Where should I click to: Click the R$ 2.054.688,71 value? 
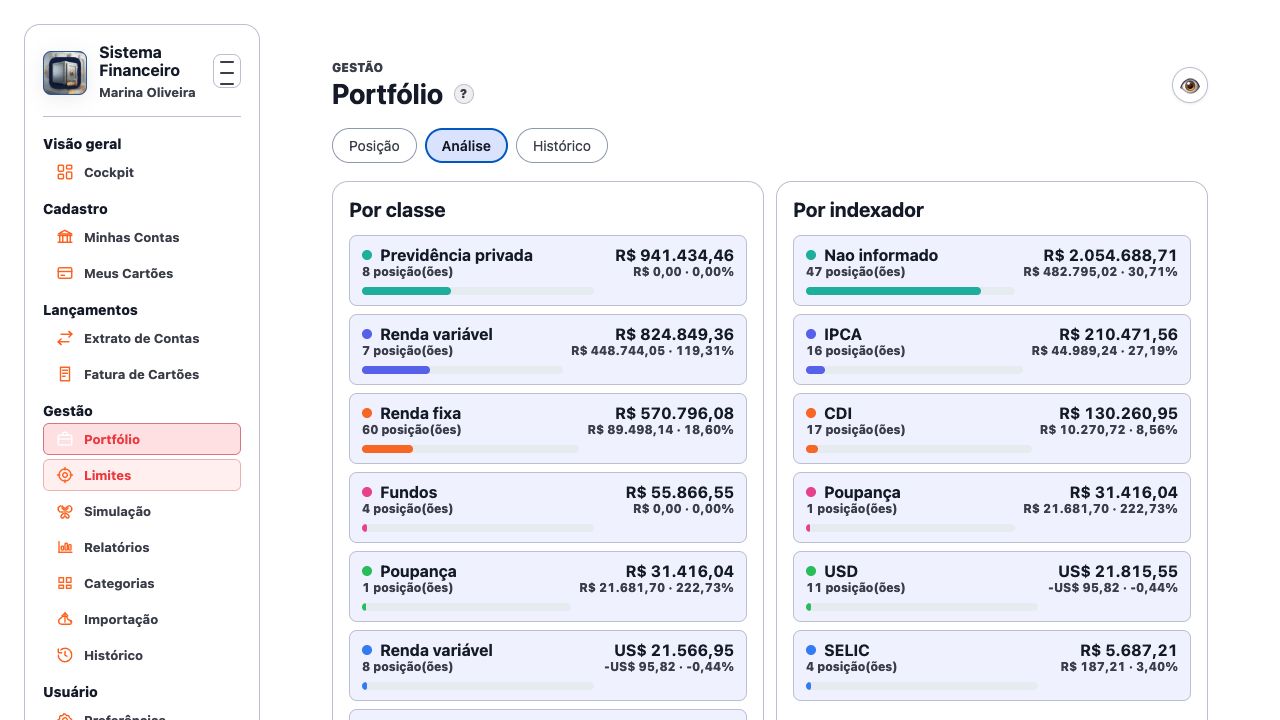(x=1110, y=255)
